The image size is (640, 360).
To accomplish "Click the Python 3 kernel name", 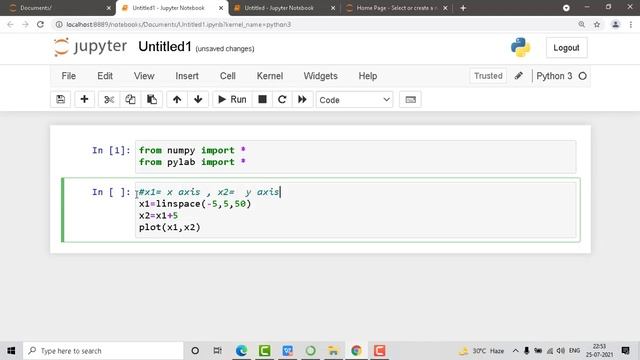I will pos(554,76).
